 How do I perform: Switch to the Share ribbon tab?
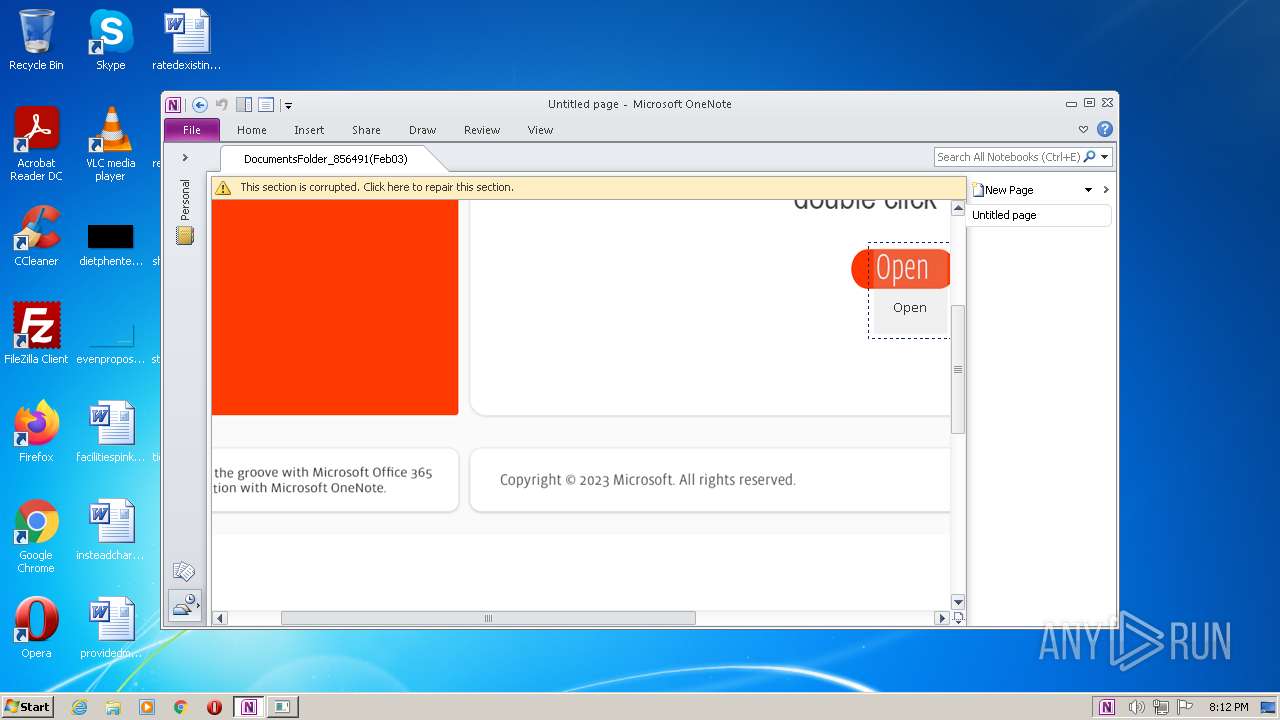point(366,130)
